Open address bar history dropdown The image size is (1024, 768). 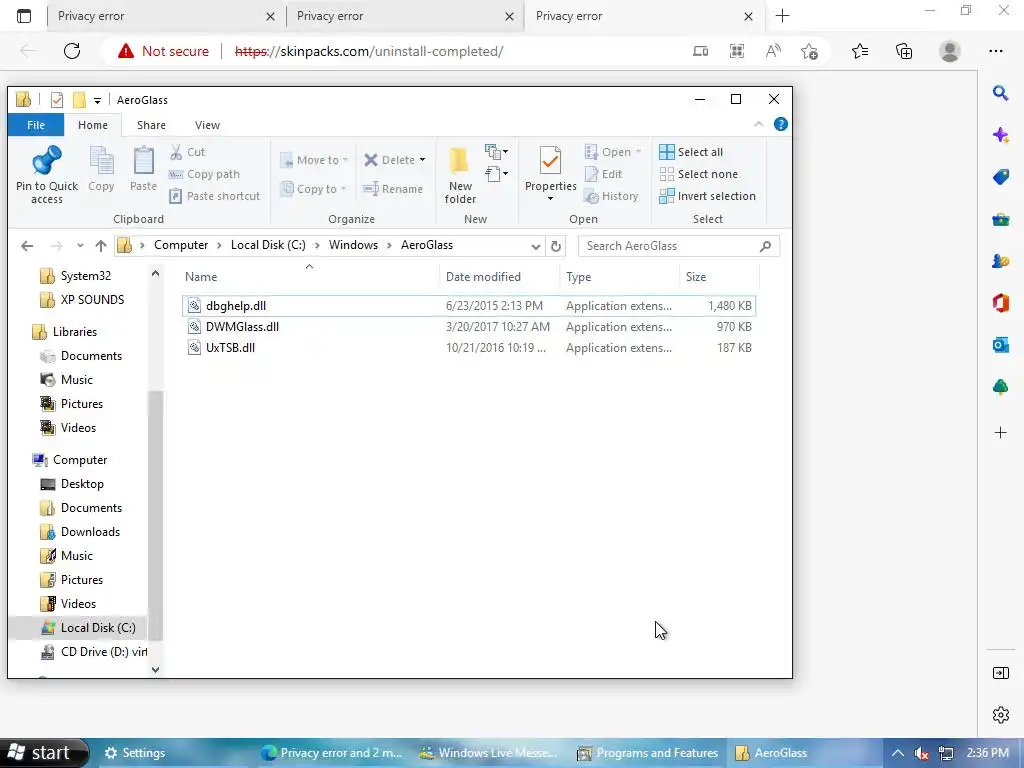pyautogui.click(x=536, y=246)
